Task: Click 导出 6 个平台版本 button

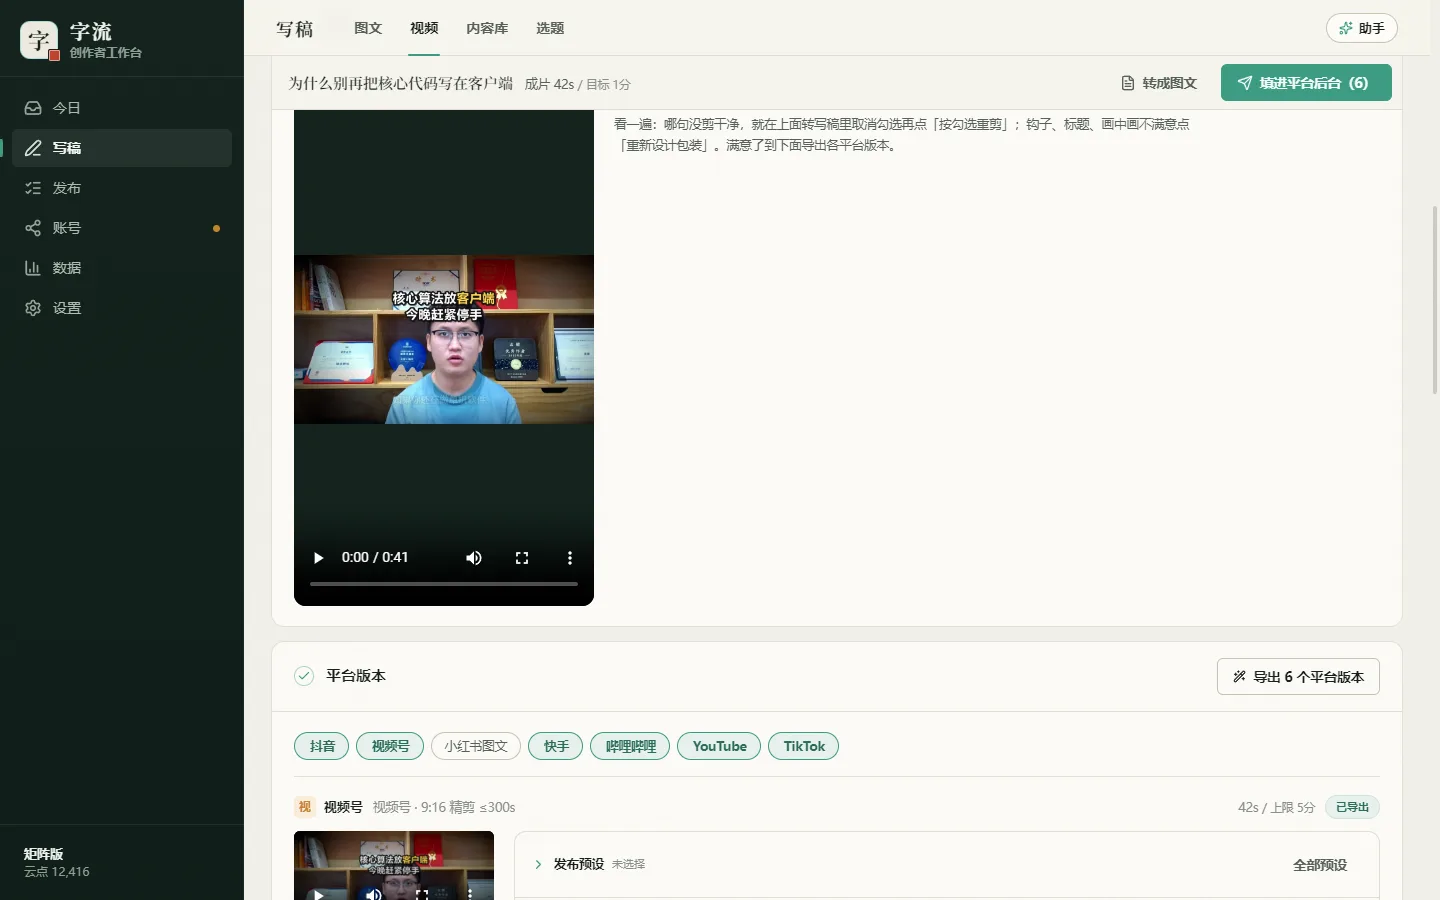Action: click(1298, 677)
